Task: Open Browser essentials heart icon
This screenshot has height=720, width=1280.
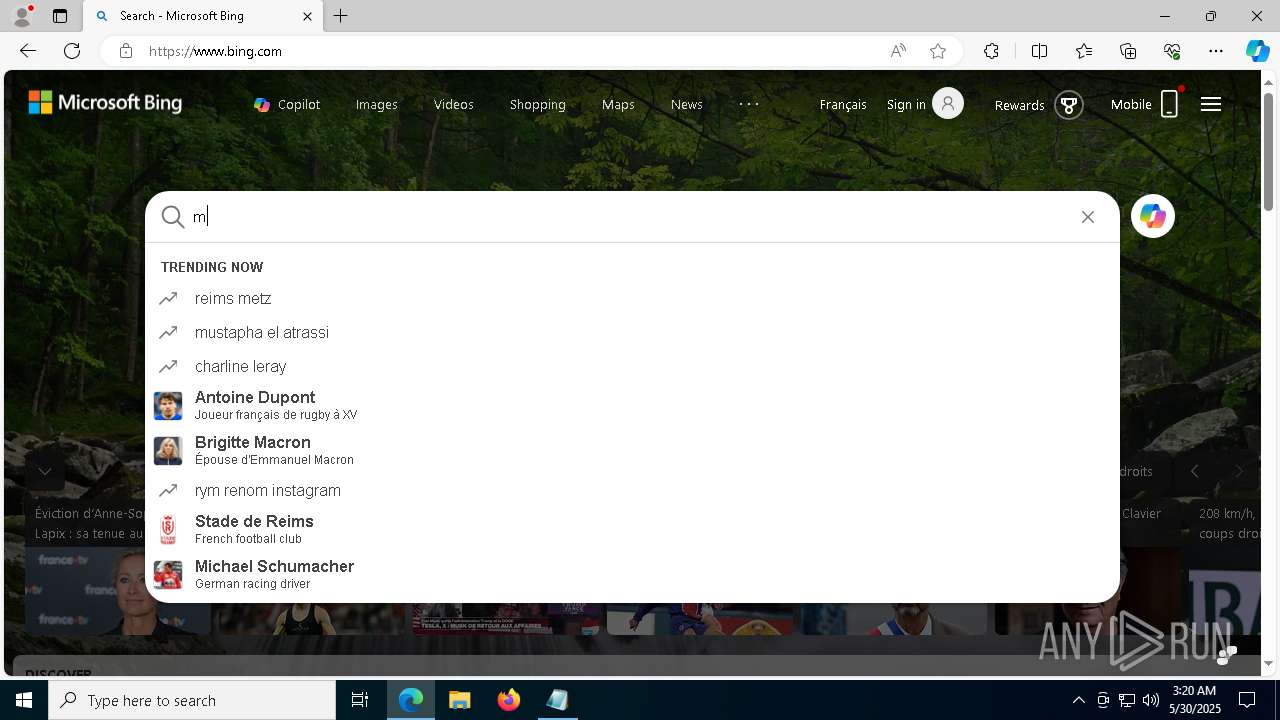Action: coord(1172,51)
